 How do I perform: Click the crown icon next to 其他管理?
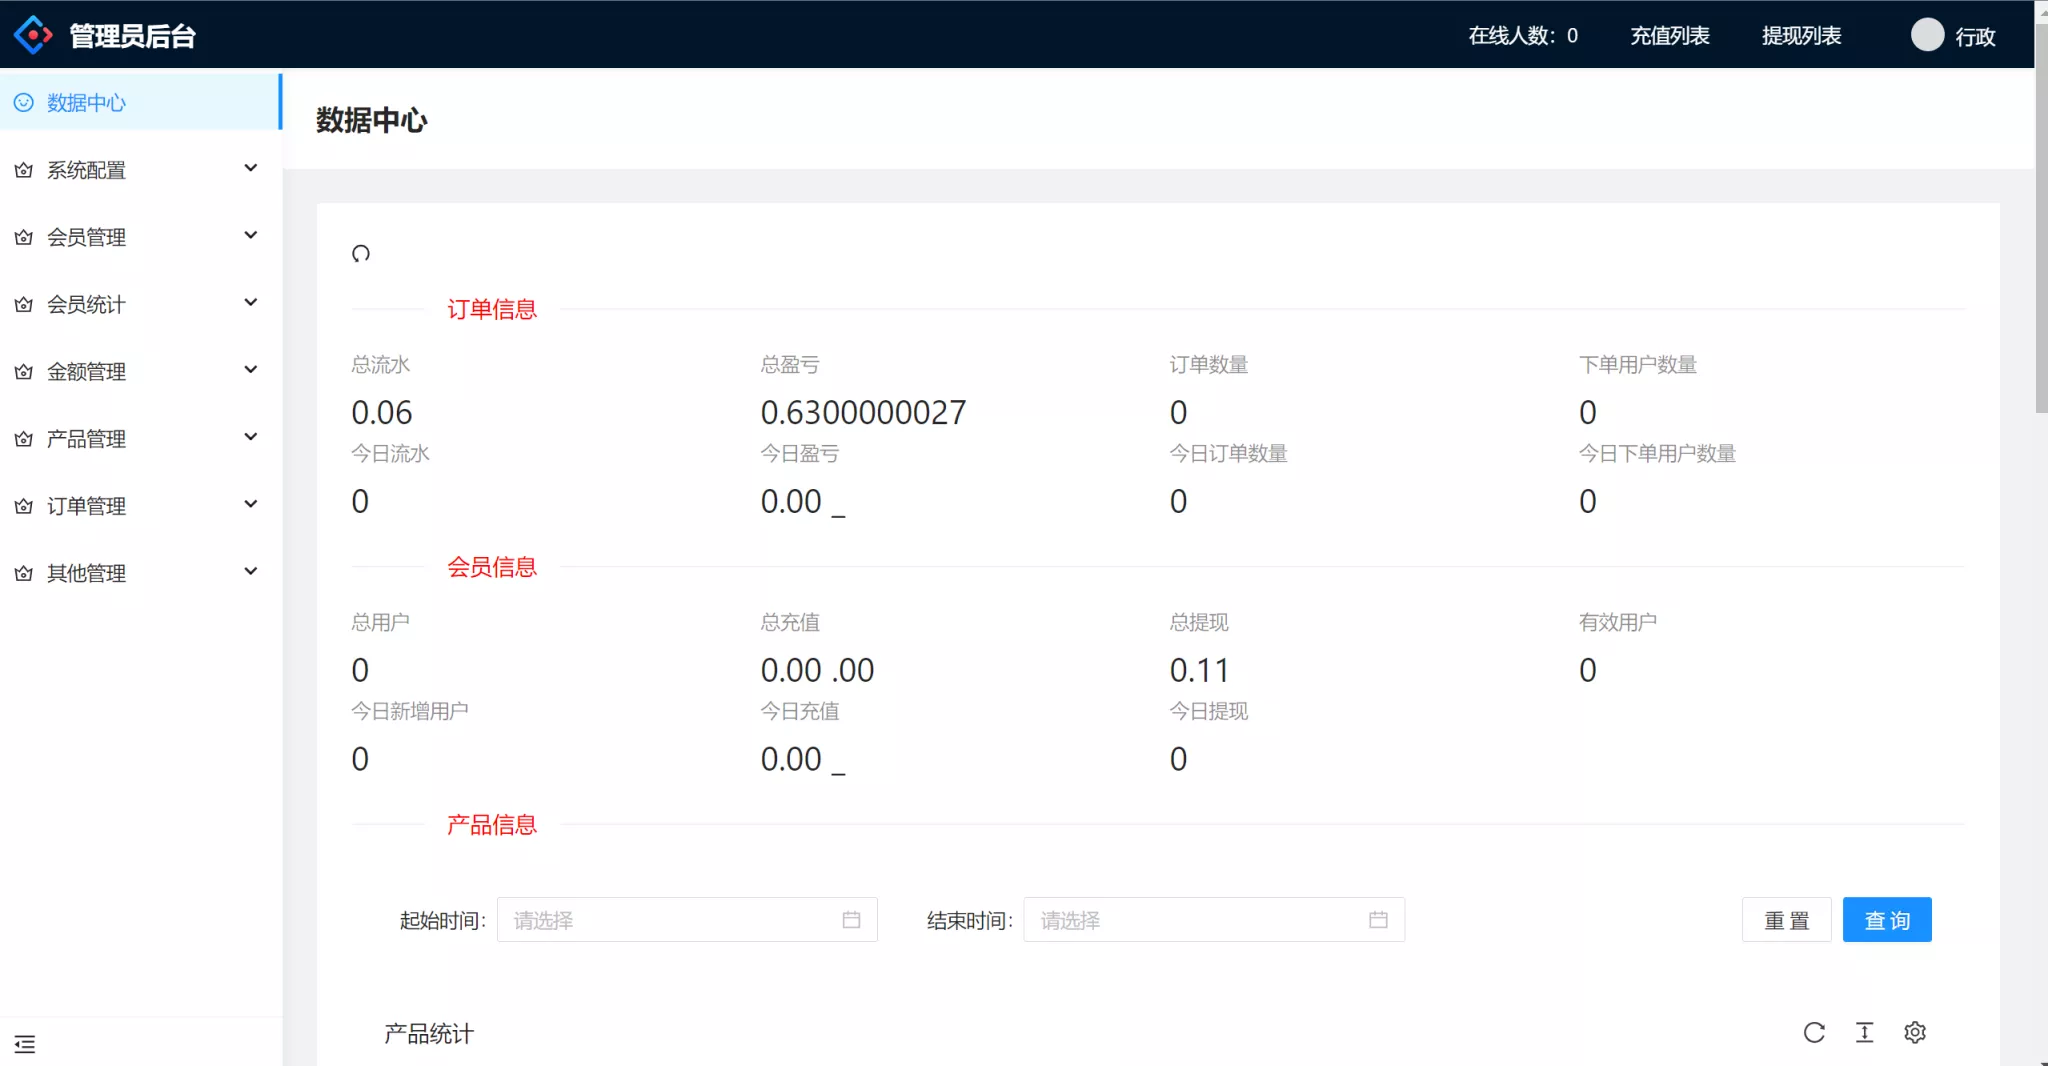point(24,574)
